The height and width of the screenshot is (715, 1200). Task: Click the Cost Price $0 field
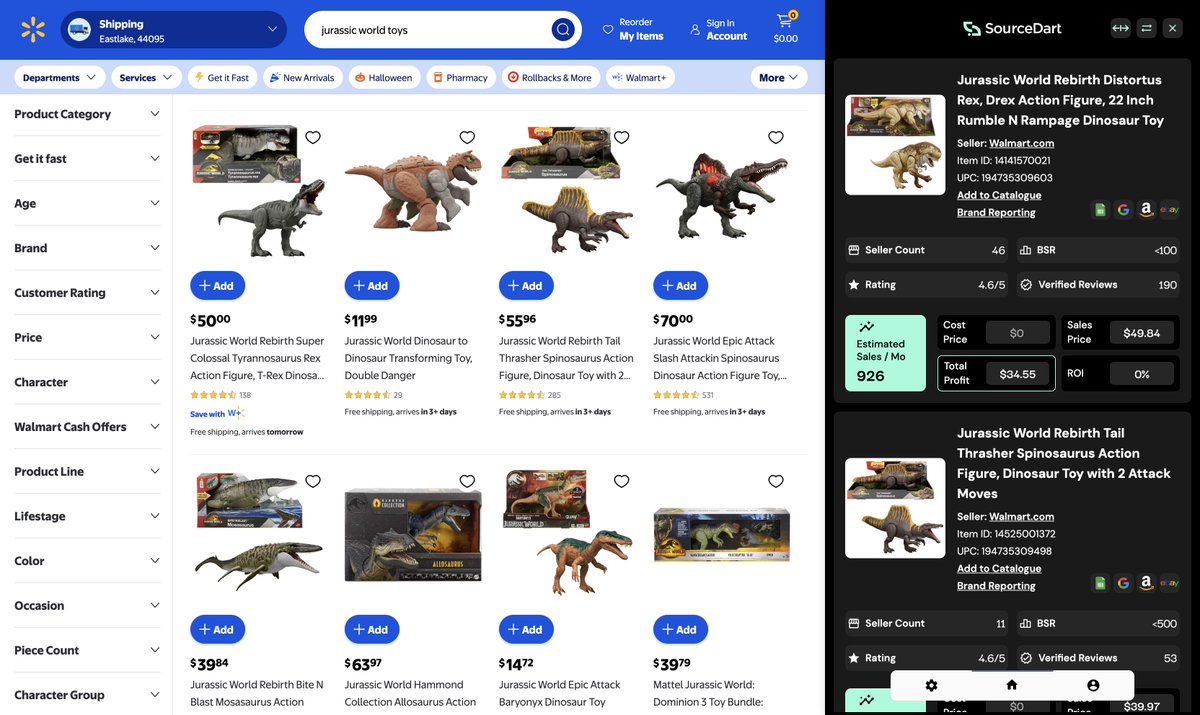tap(1018, 332)
